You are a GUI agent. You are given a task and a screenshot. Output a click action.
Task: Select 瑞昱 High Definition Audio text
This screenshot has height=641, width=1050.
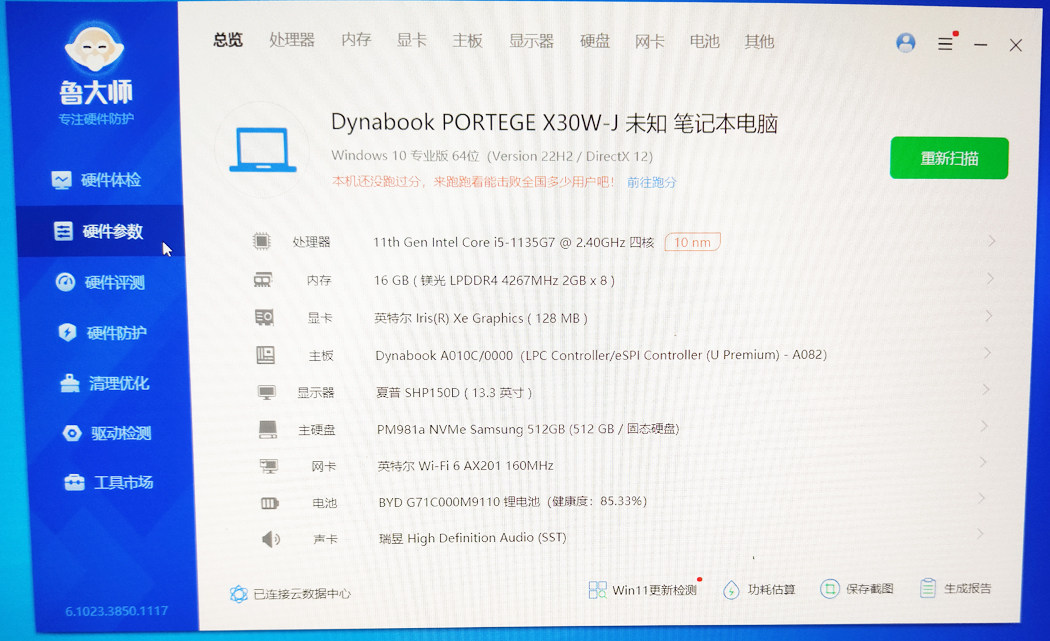[473, 538]
